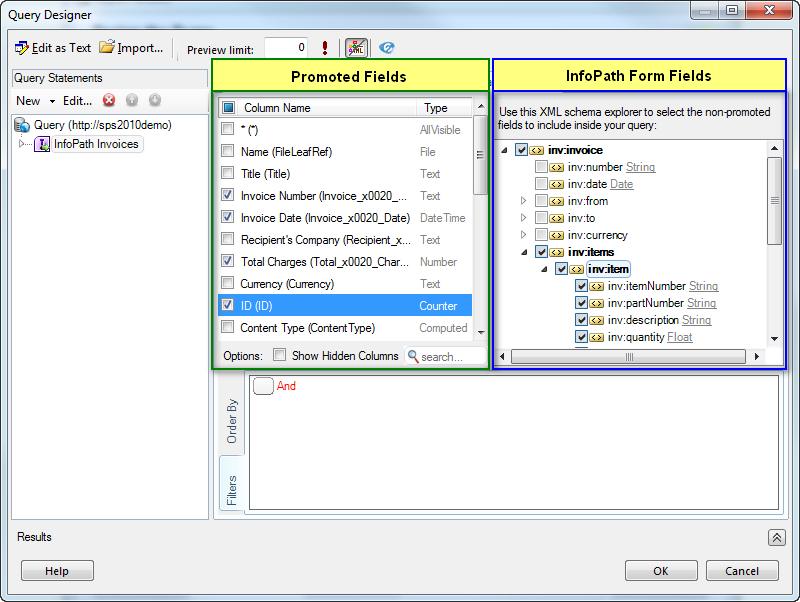Click the Import folder icon

coord(106,48)
